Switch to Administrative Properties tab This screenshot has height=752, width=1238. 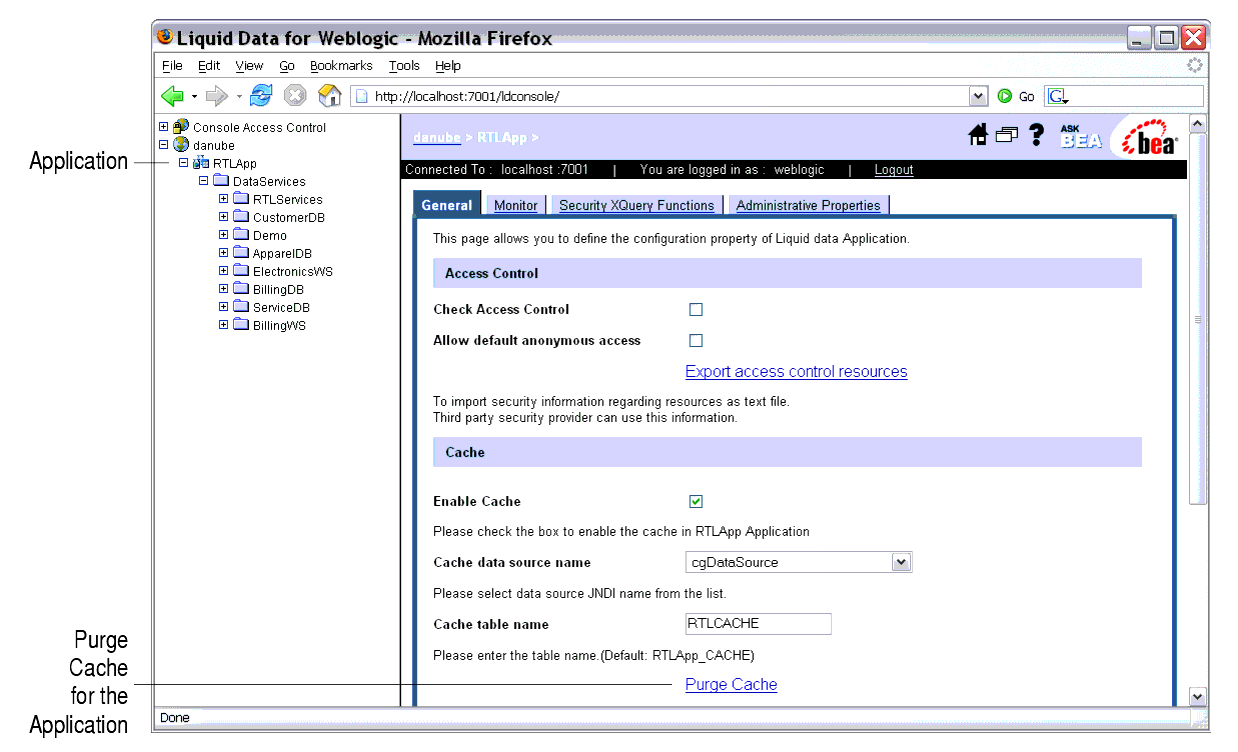pos(808,205)
